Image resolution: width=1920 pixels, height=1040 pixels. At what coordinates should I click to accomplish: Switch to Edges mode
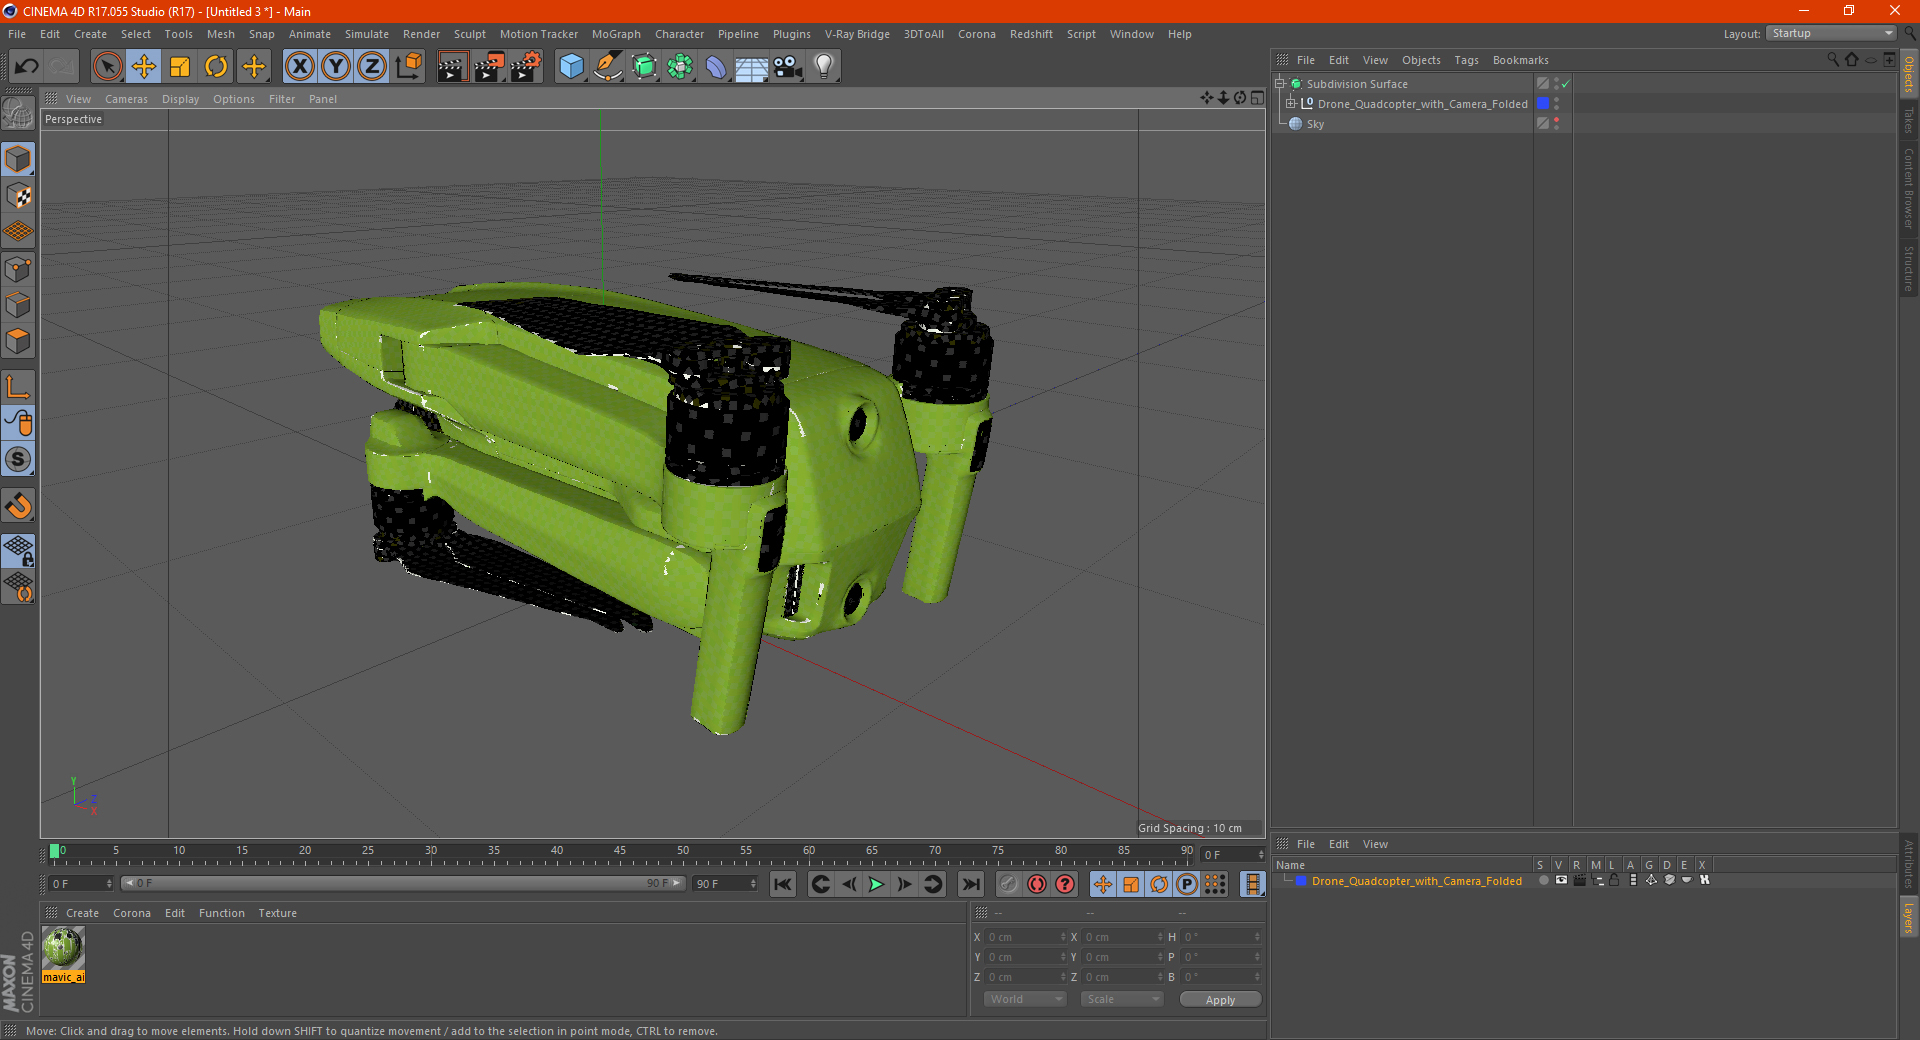[x=18, y=305]
